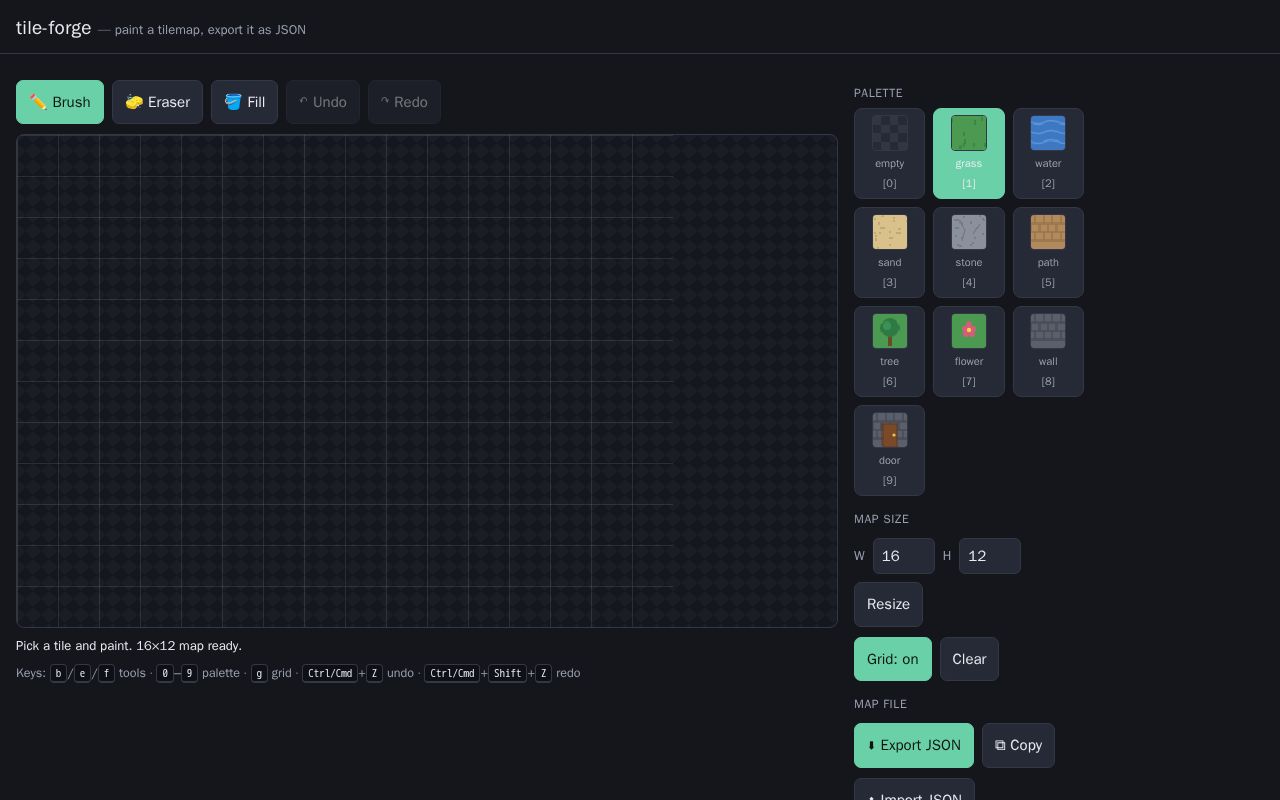Click the Redo button

point(404,102)
